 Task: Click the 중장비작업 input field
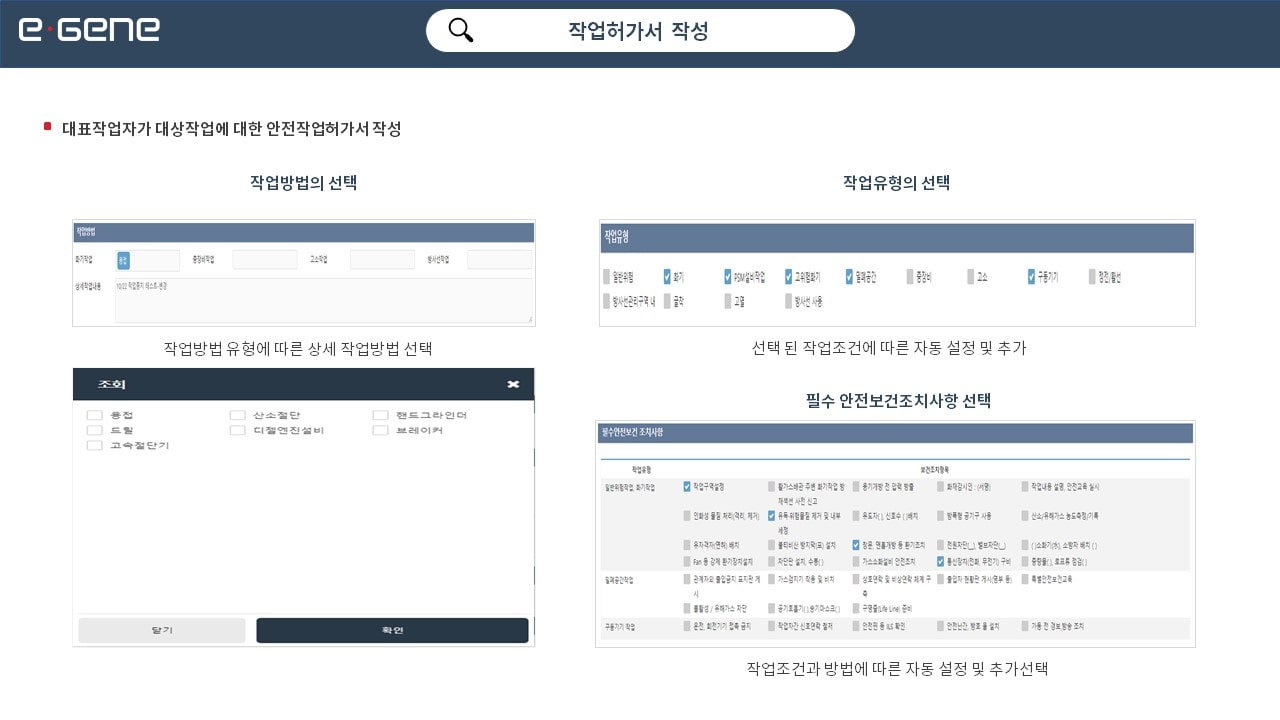pyautogui.click(x=265, y=260)
